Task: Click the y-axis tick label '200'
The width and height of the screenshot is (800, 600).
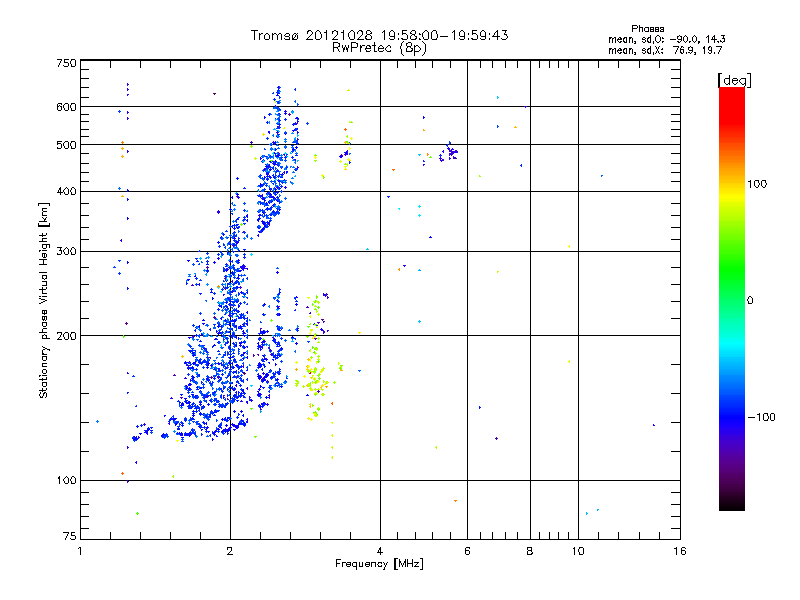Action: click(66, 336)
